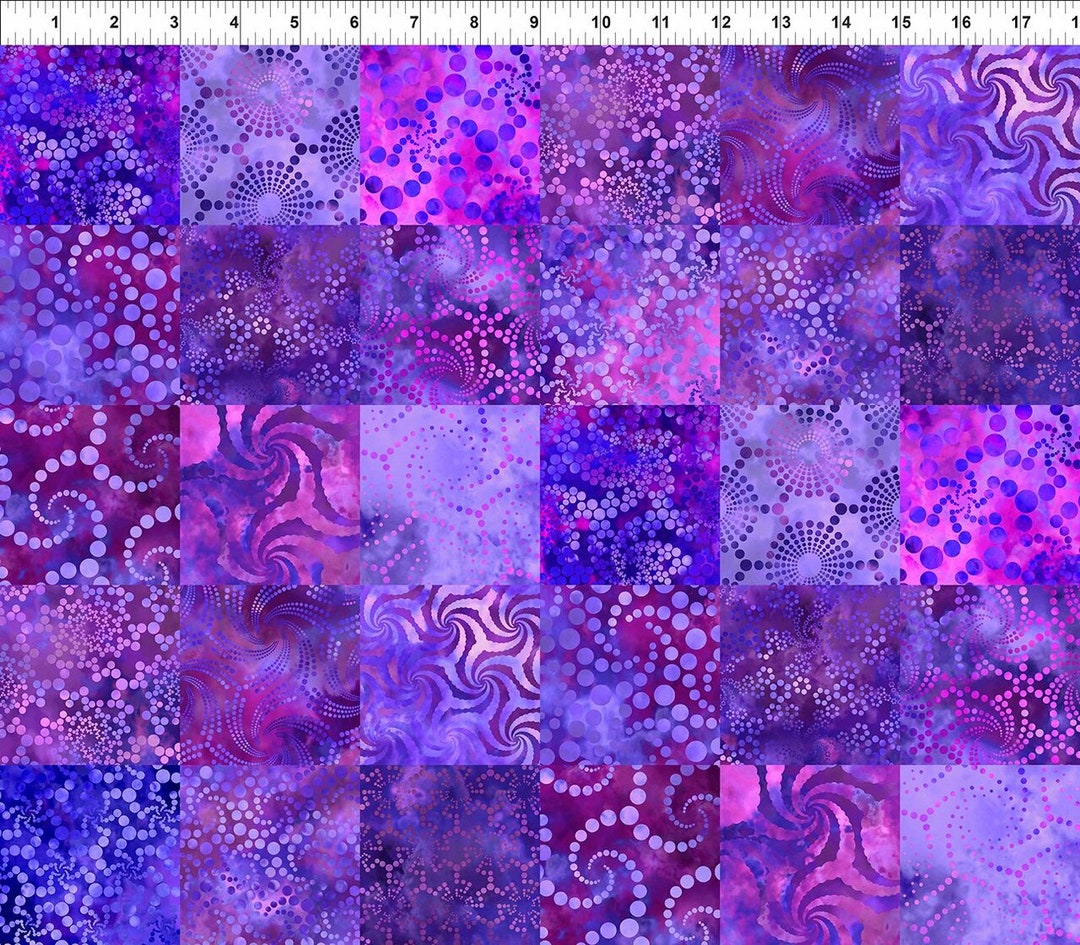Click the maroon swirl swatch on row three
Viewport: 1080px width, 945px height.
click(x=270, y=495)
